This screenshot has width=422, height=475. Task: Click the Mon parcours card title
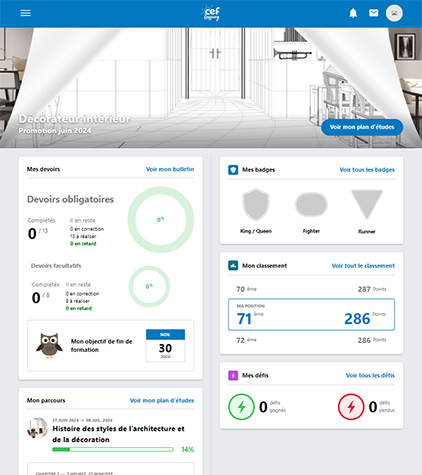(46, 400)
